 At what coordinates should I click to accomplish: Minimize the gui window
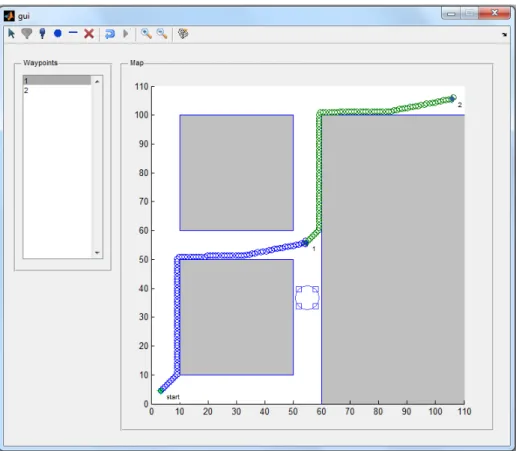451,13
